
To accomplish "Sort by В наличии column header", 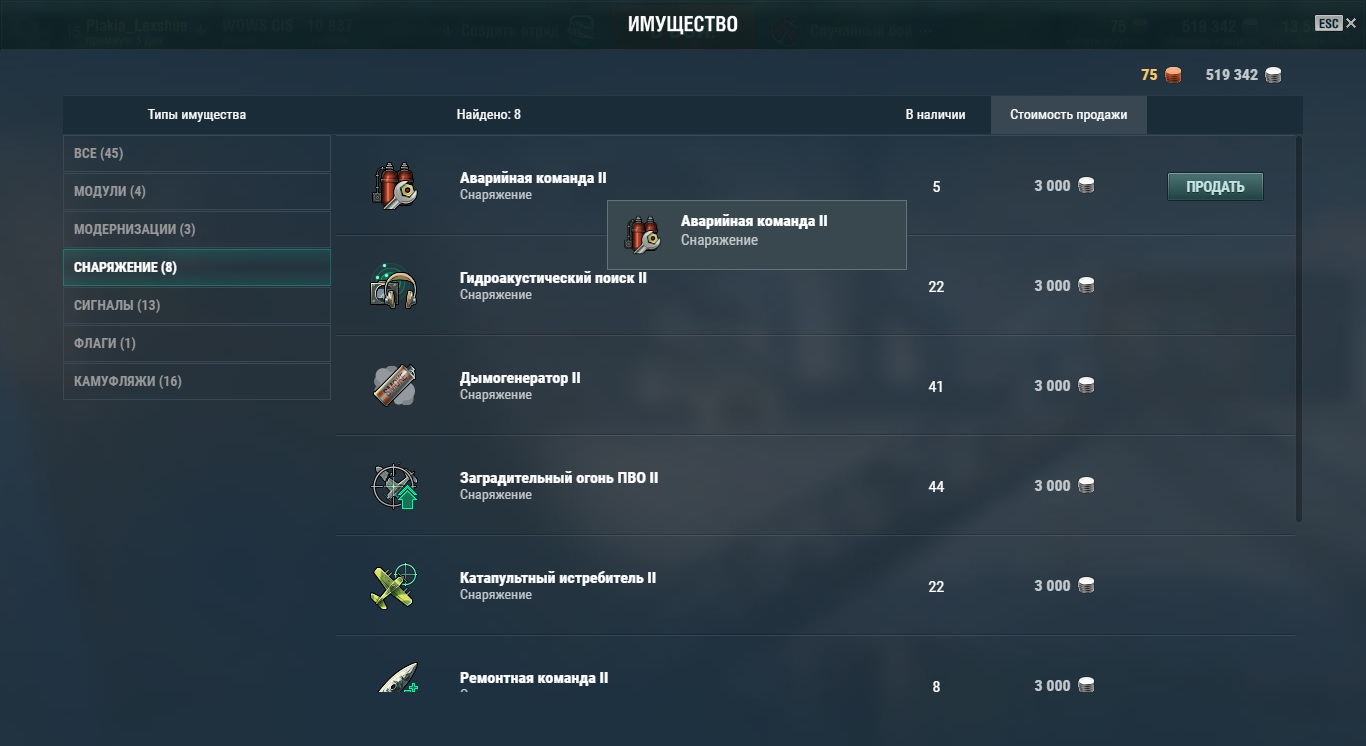I will pos(935,115).
